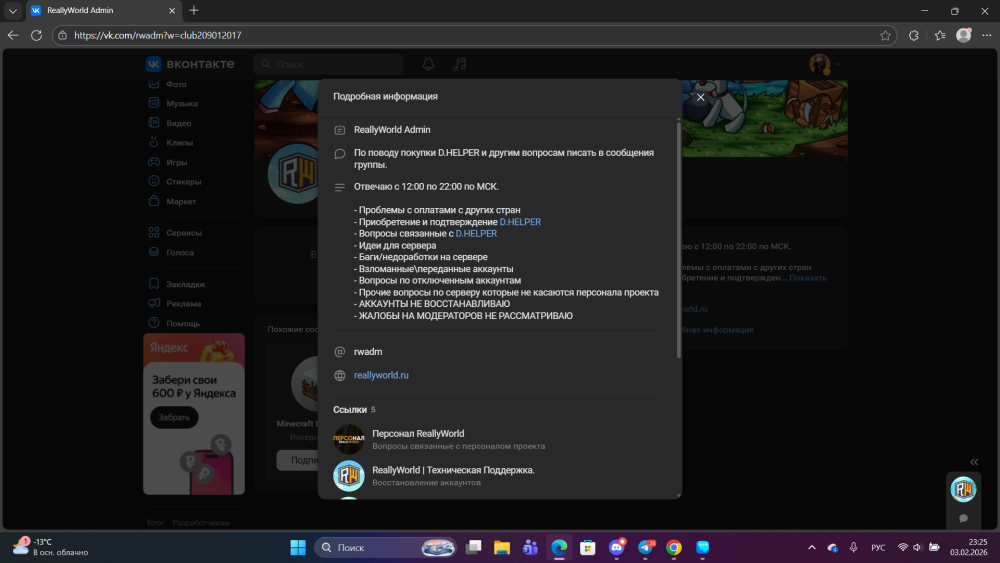Click the Забрать button in Яндекс ad
Image resolution: width=1000 pixels, height=563 pixels.
point(174,418)
